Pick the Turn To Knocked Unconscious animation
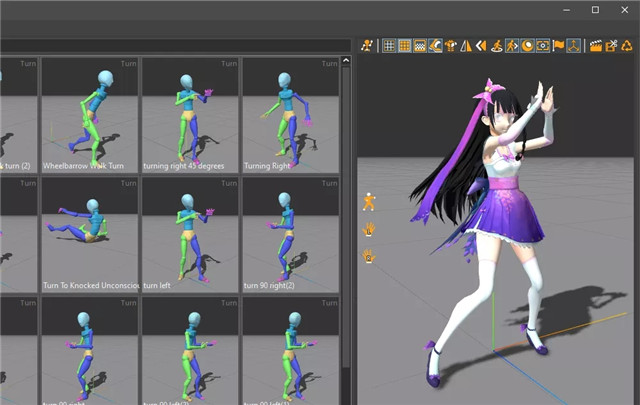 pos(89,234)
